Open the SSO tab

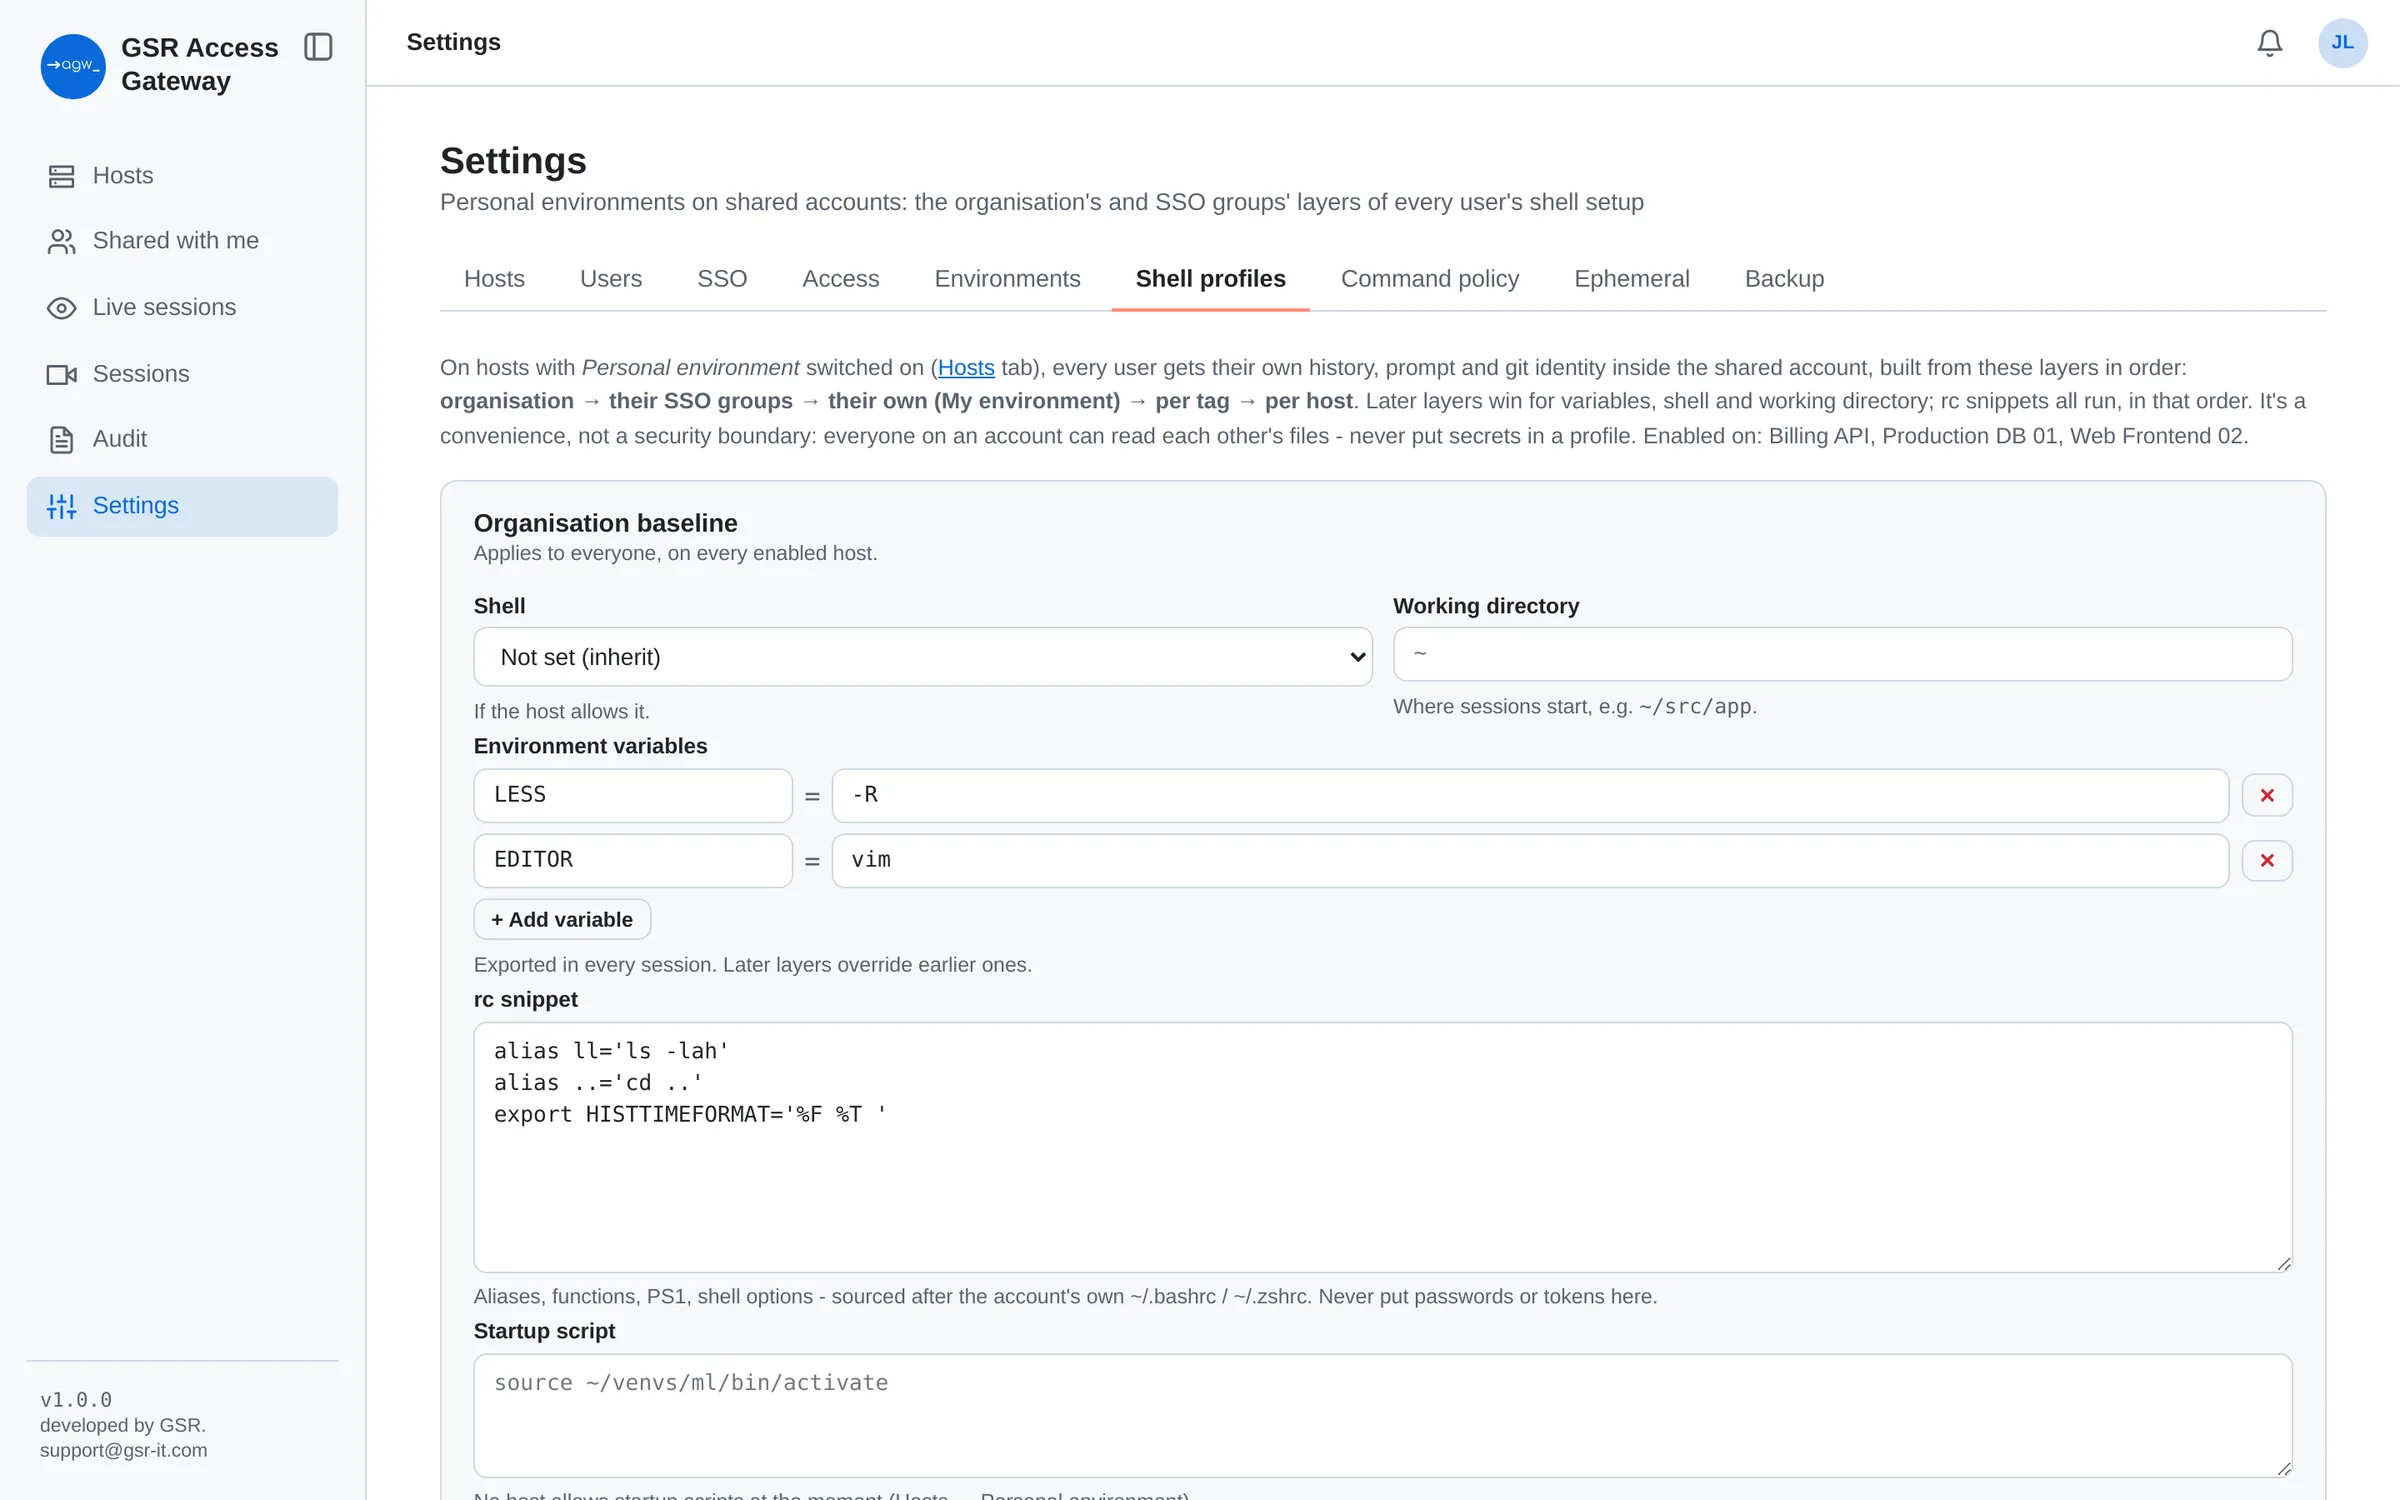722,279
